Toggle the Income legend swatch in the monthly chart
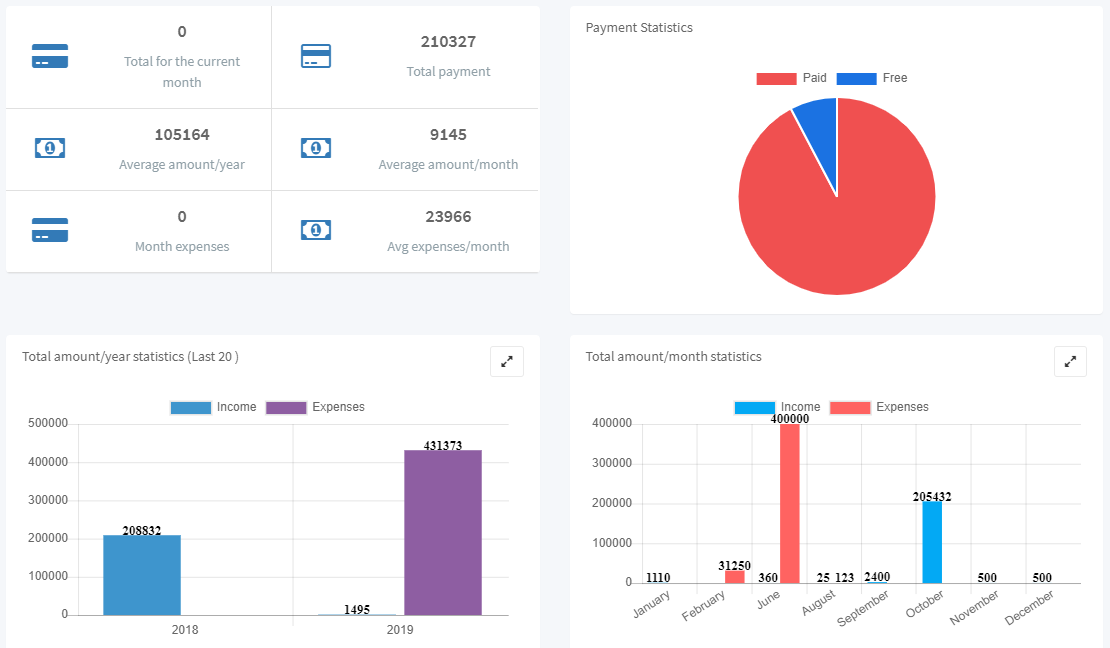 755,408
